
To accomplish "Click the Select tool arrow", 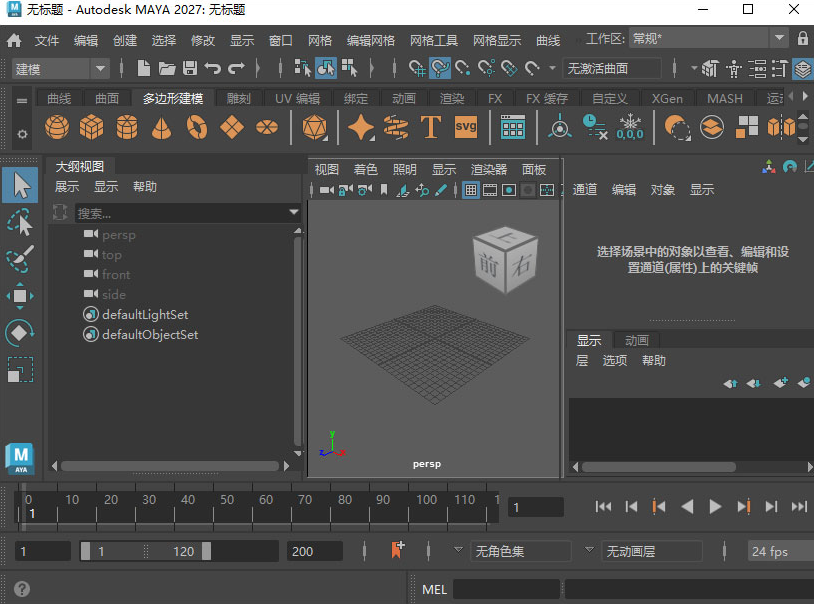I will (x=20, y=185).
